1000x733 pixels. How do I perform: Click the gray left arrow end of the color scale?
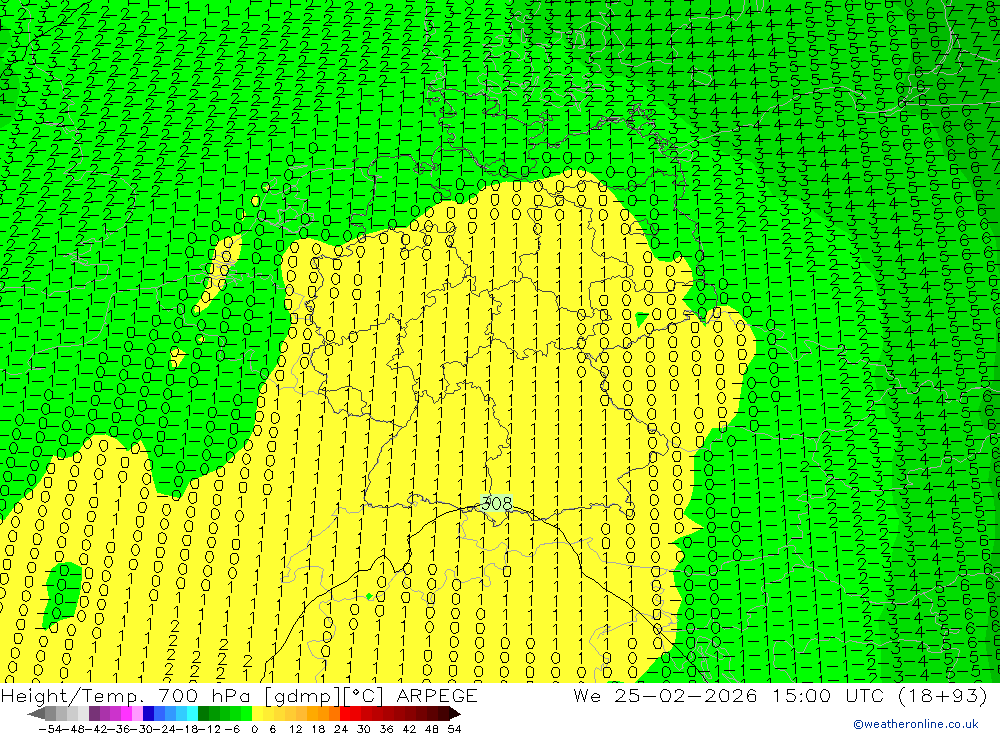pos(36,714)
